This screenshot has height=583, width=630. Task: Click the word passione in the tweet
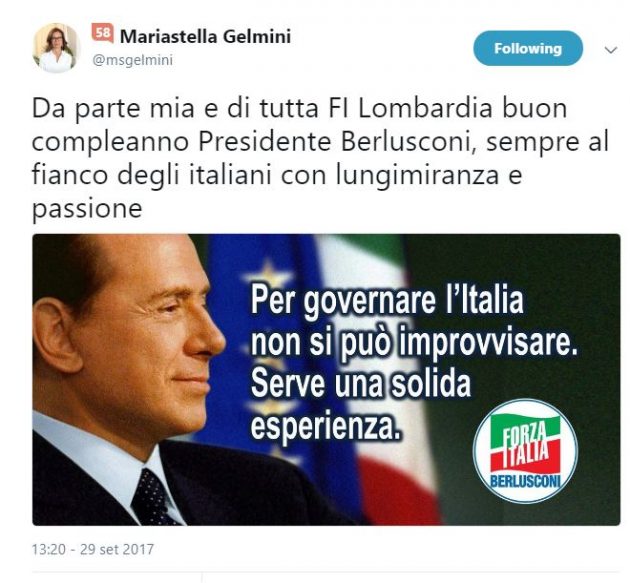87,209
